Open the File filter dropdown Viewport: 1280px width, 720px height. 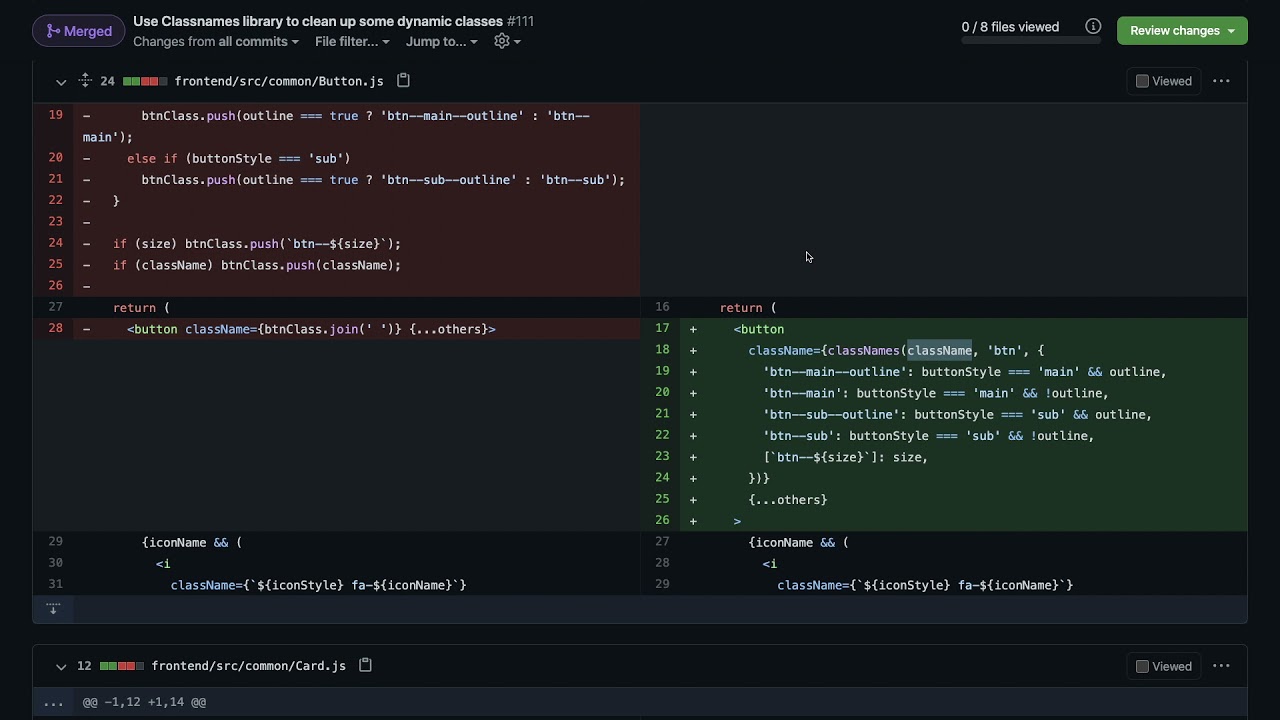pyautogui.click(x=352, y=41)
